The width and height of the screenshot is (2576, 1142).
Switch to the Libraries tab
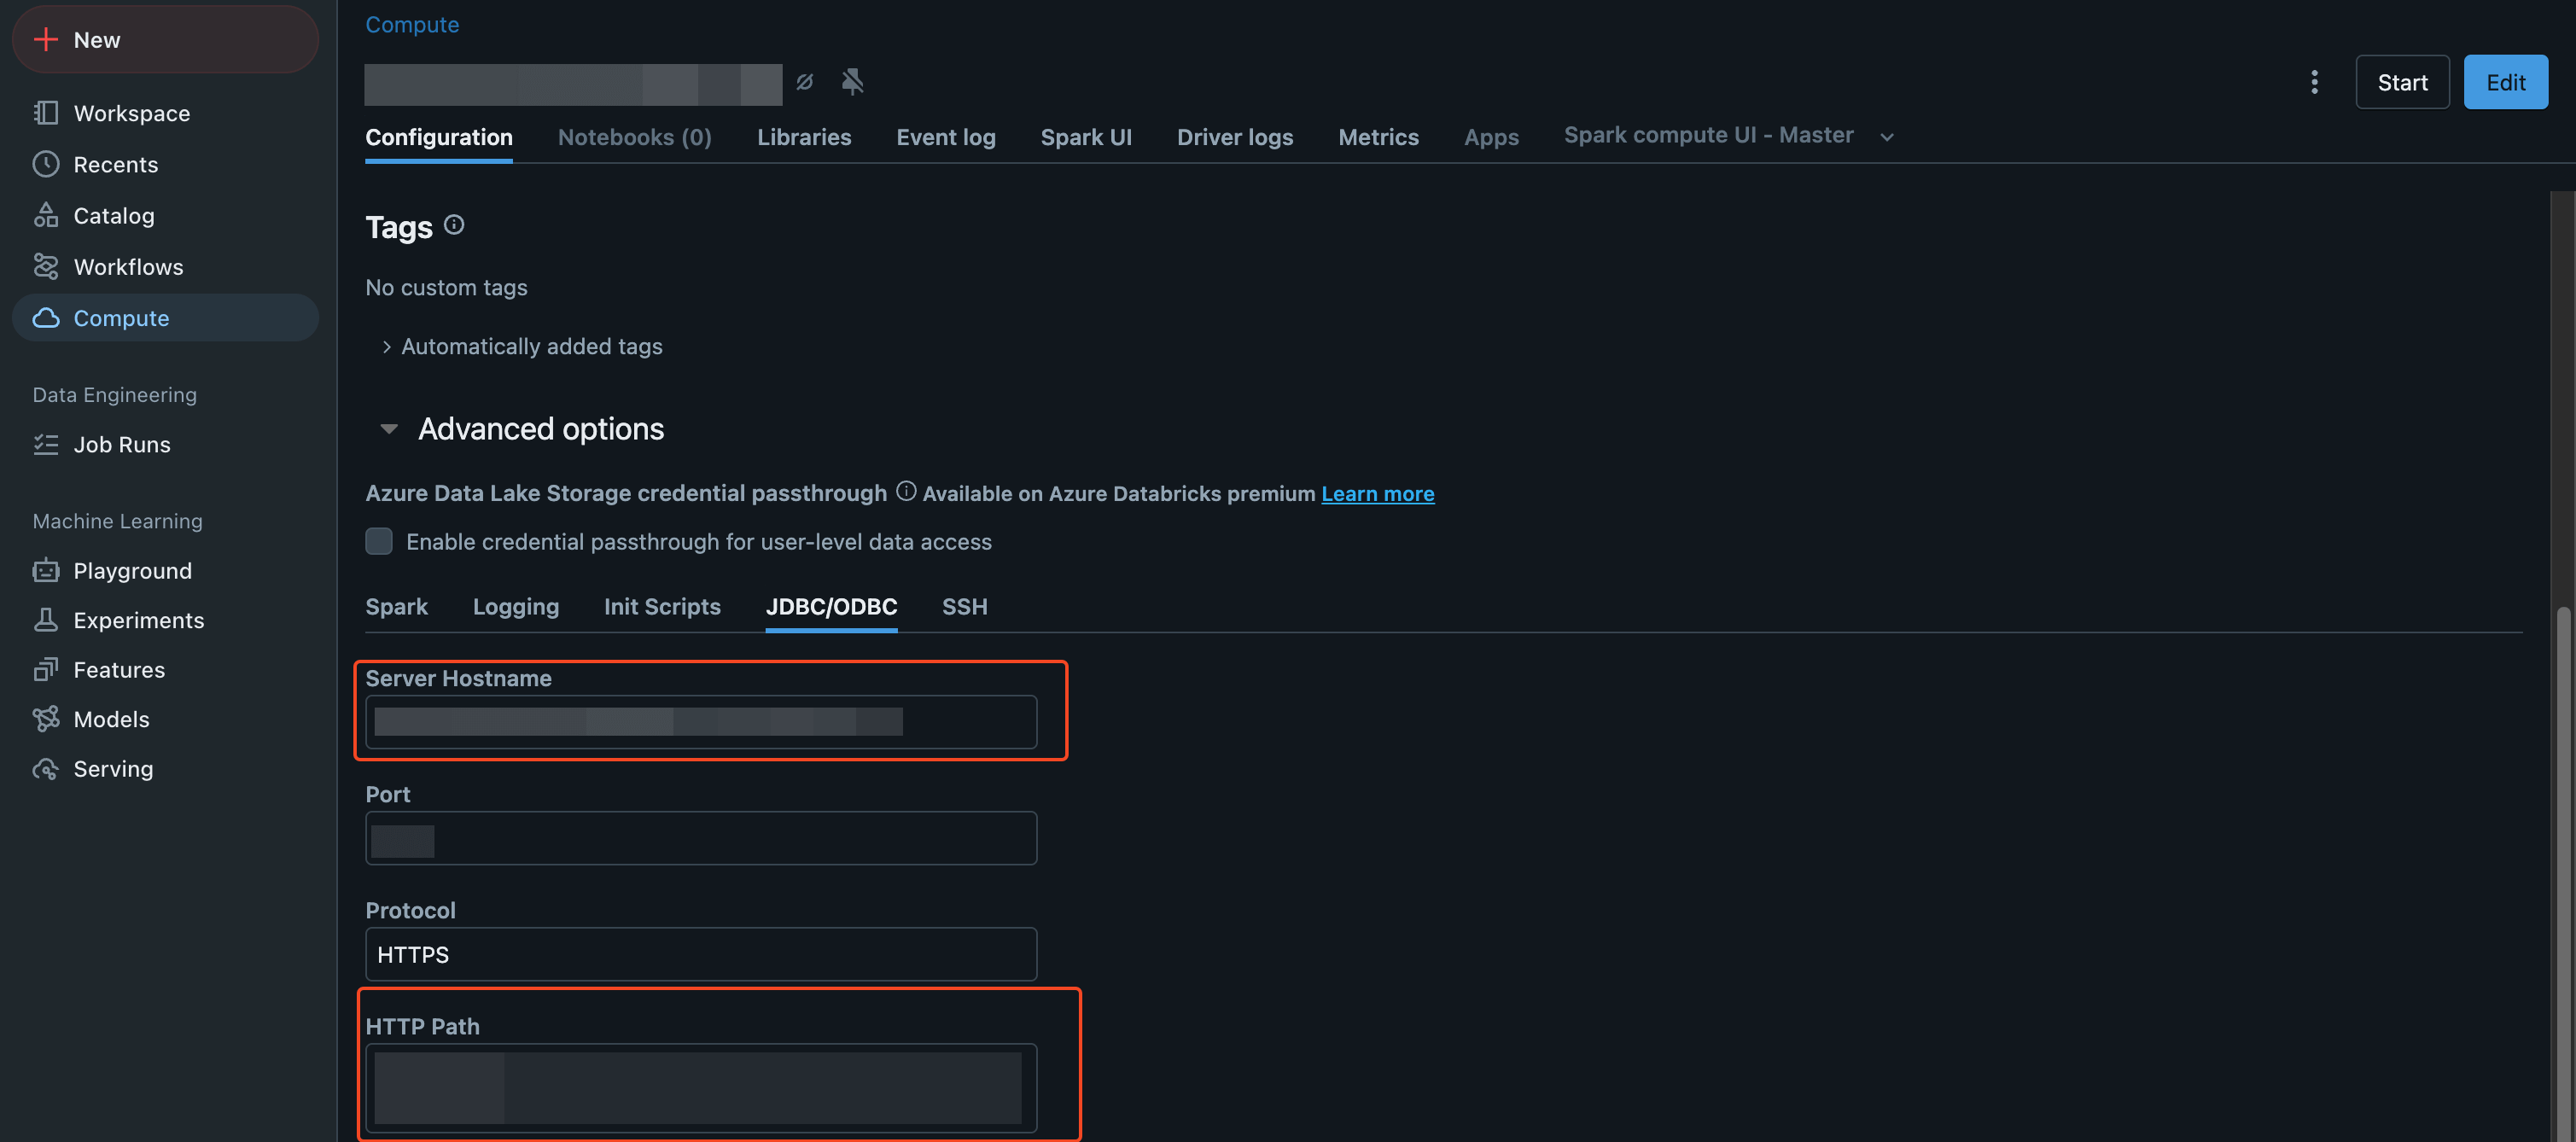pos(803,137)
